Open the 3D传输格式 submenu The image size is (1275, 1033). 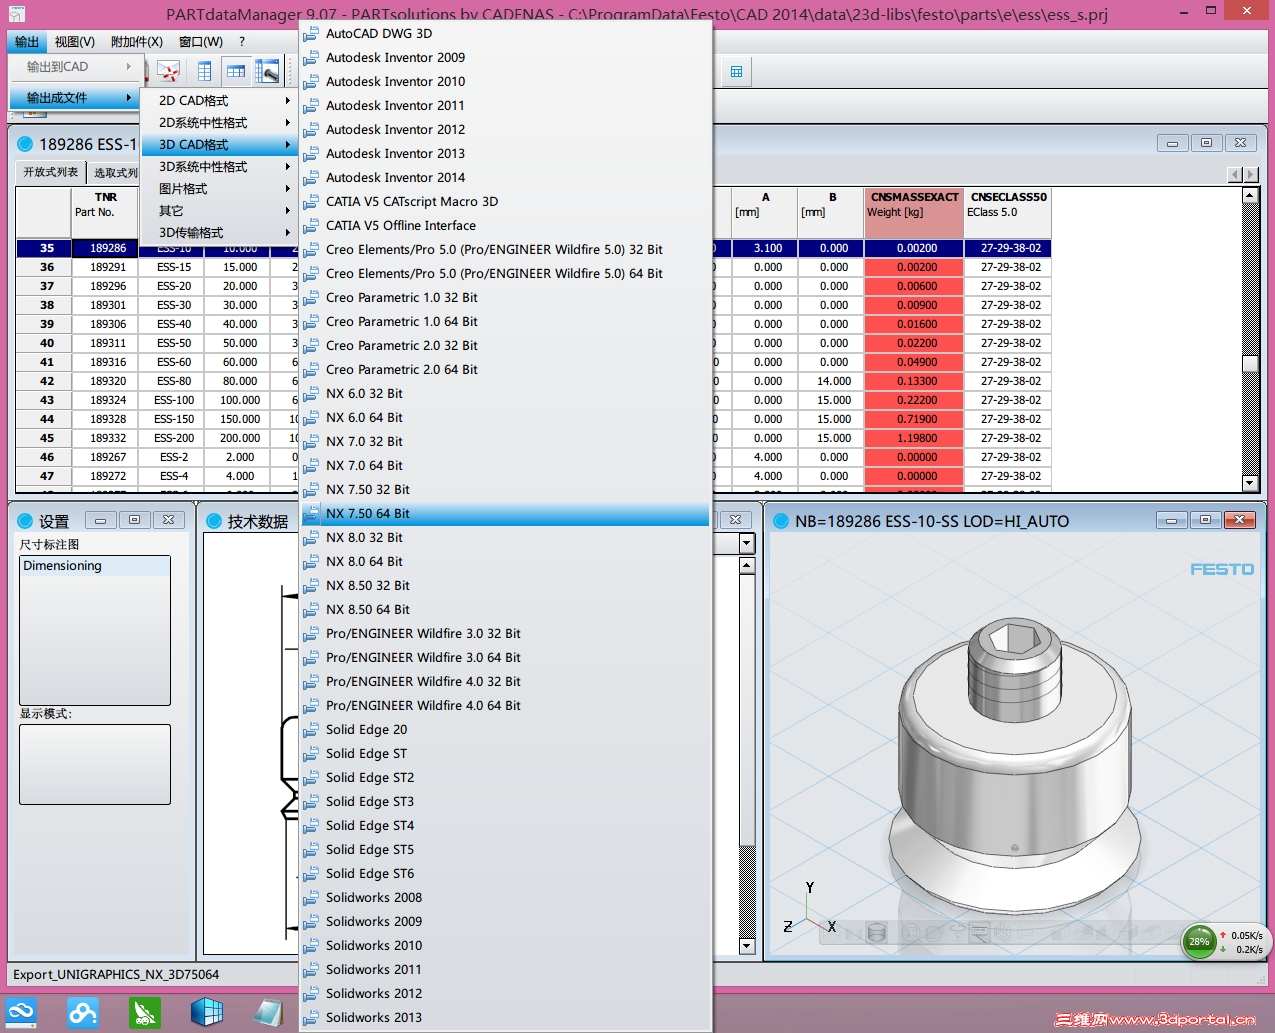[218, 232]
